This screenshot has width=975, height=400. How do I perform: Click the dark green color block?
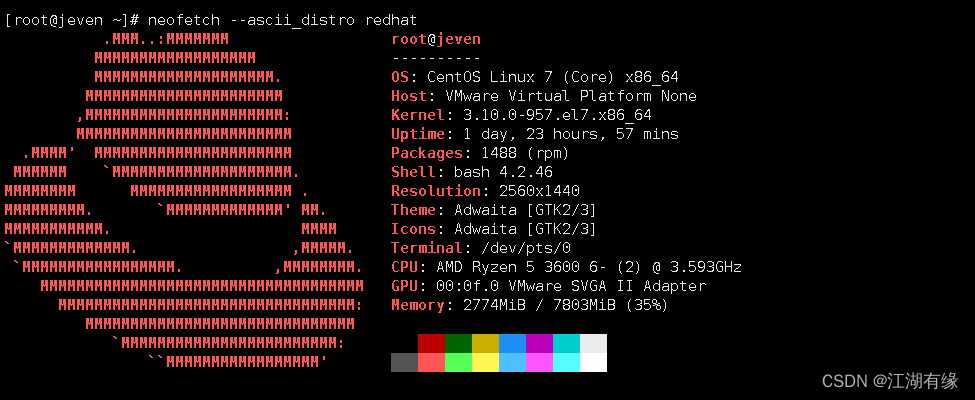(x=458, y=343)
